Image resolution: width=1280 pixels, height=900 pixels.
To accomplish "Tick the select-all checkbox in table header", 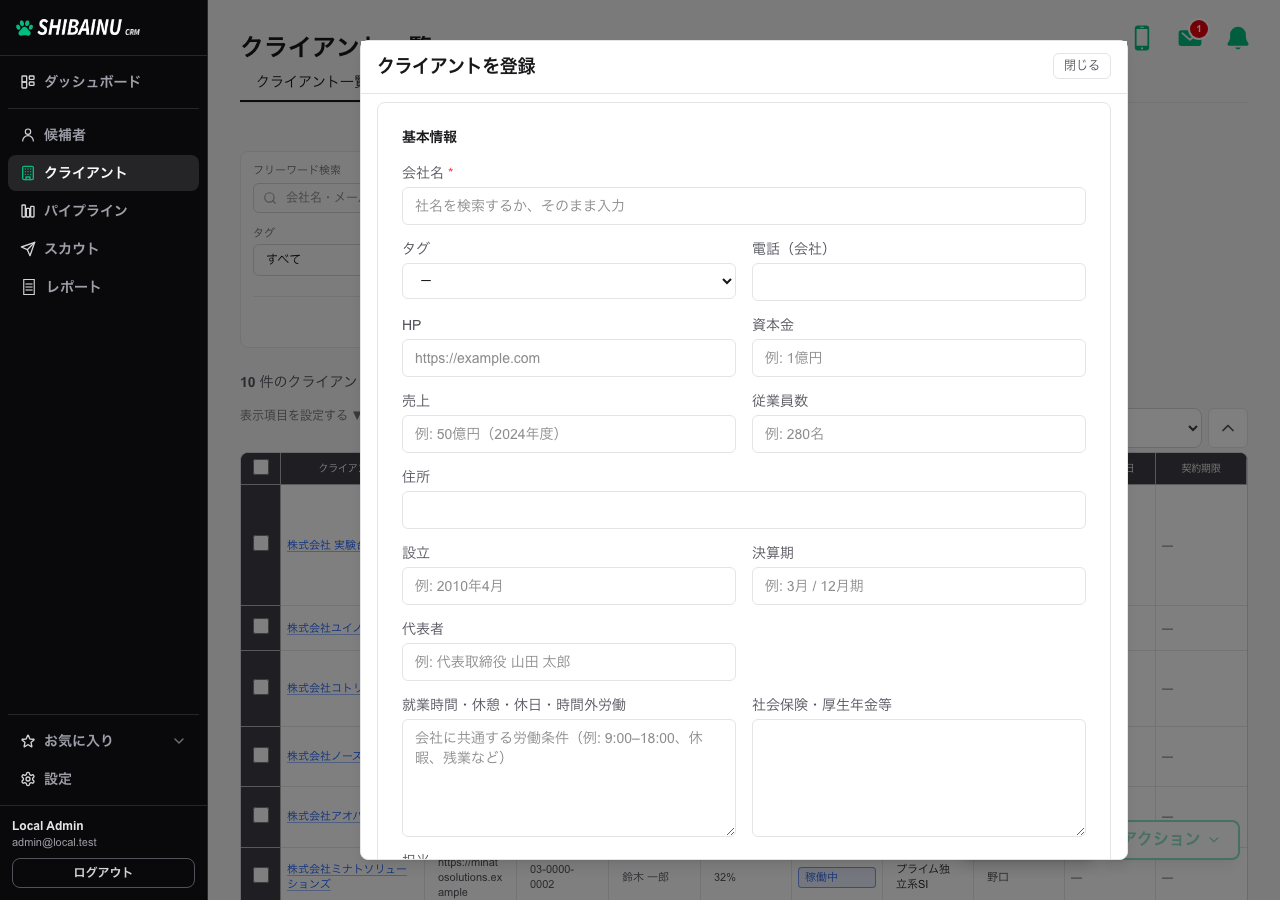I will pyautogui.click(x=261, y=467).
